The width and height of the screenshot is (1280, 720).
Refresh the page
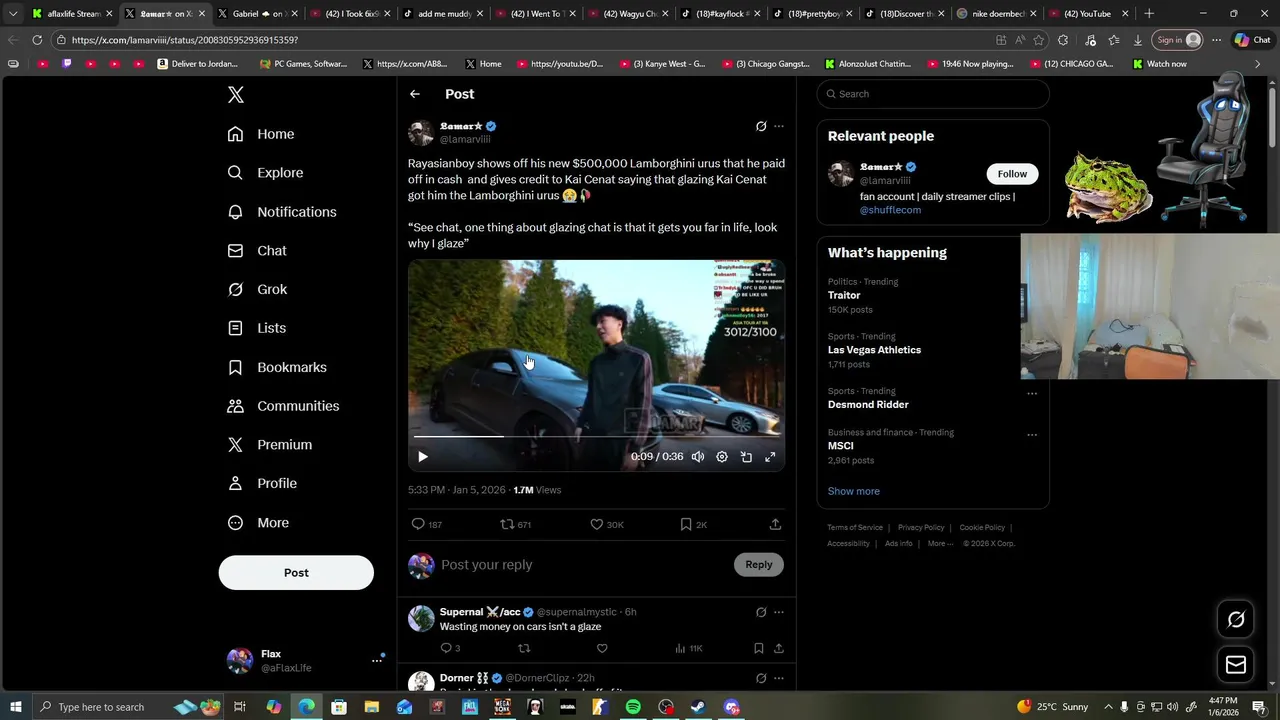pos(37,40)
